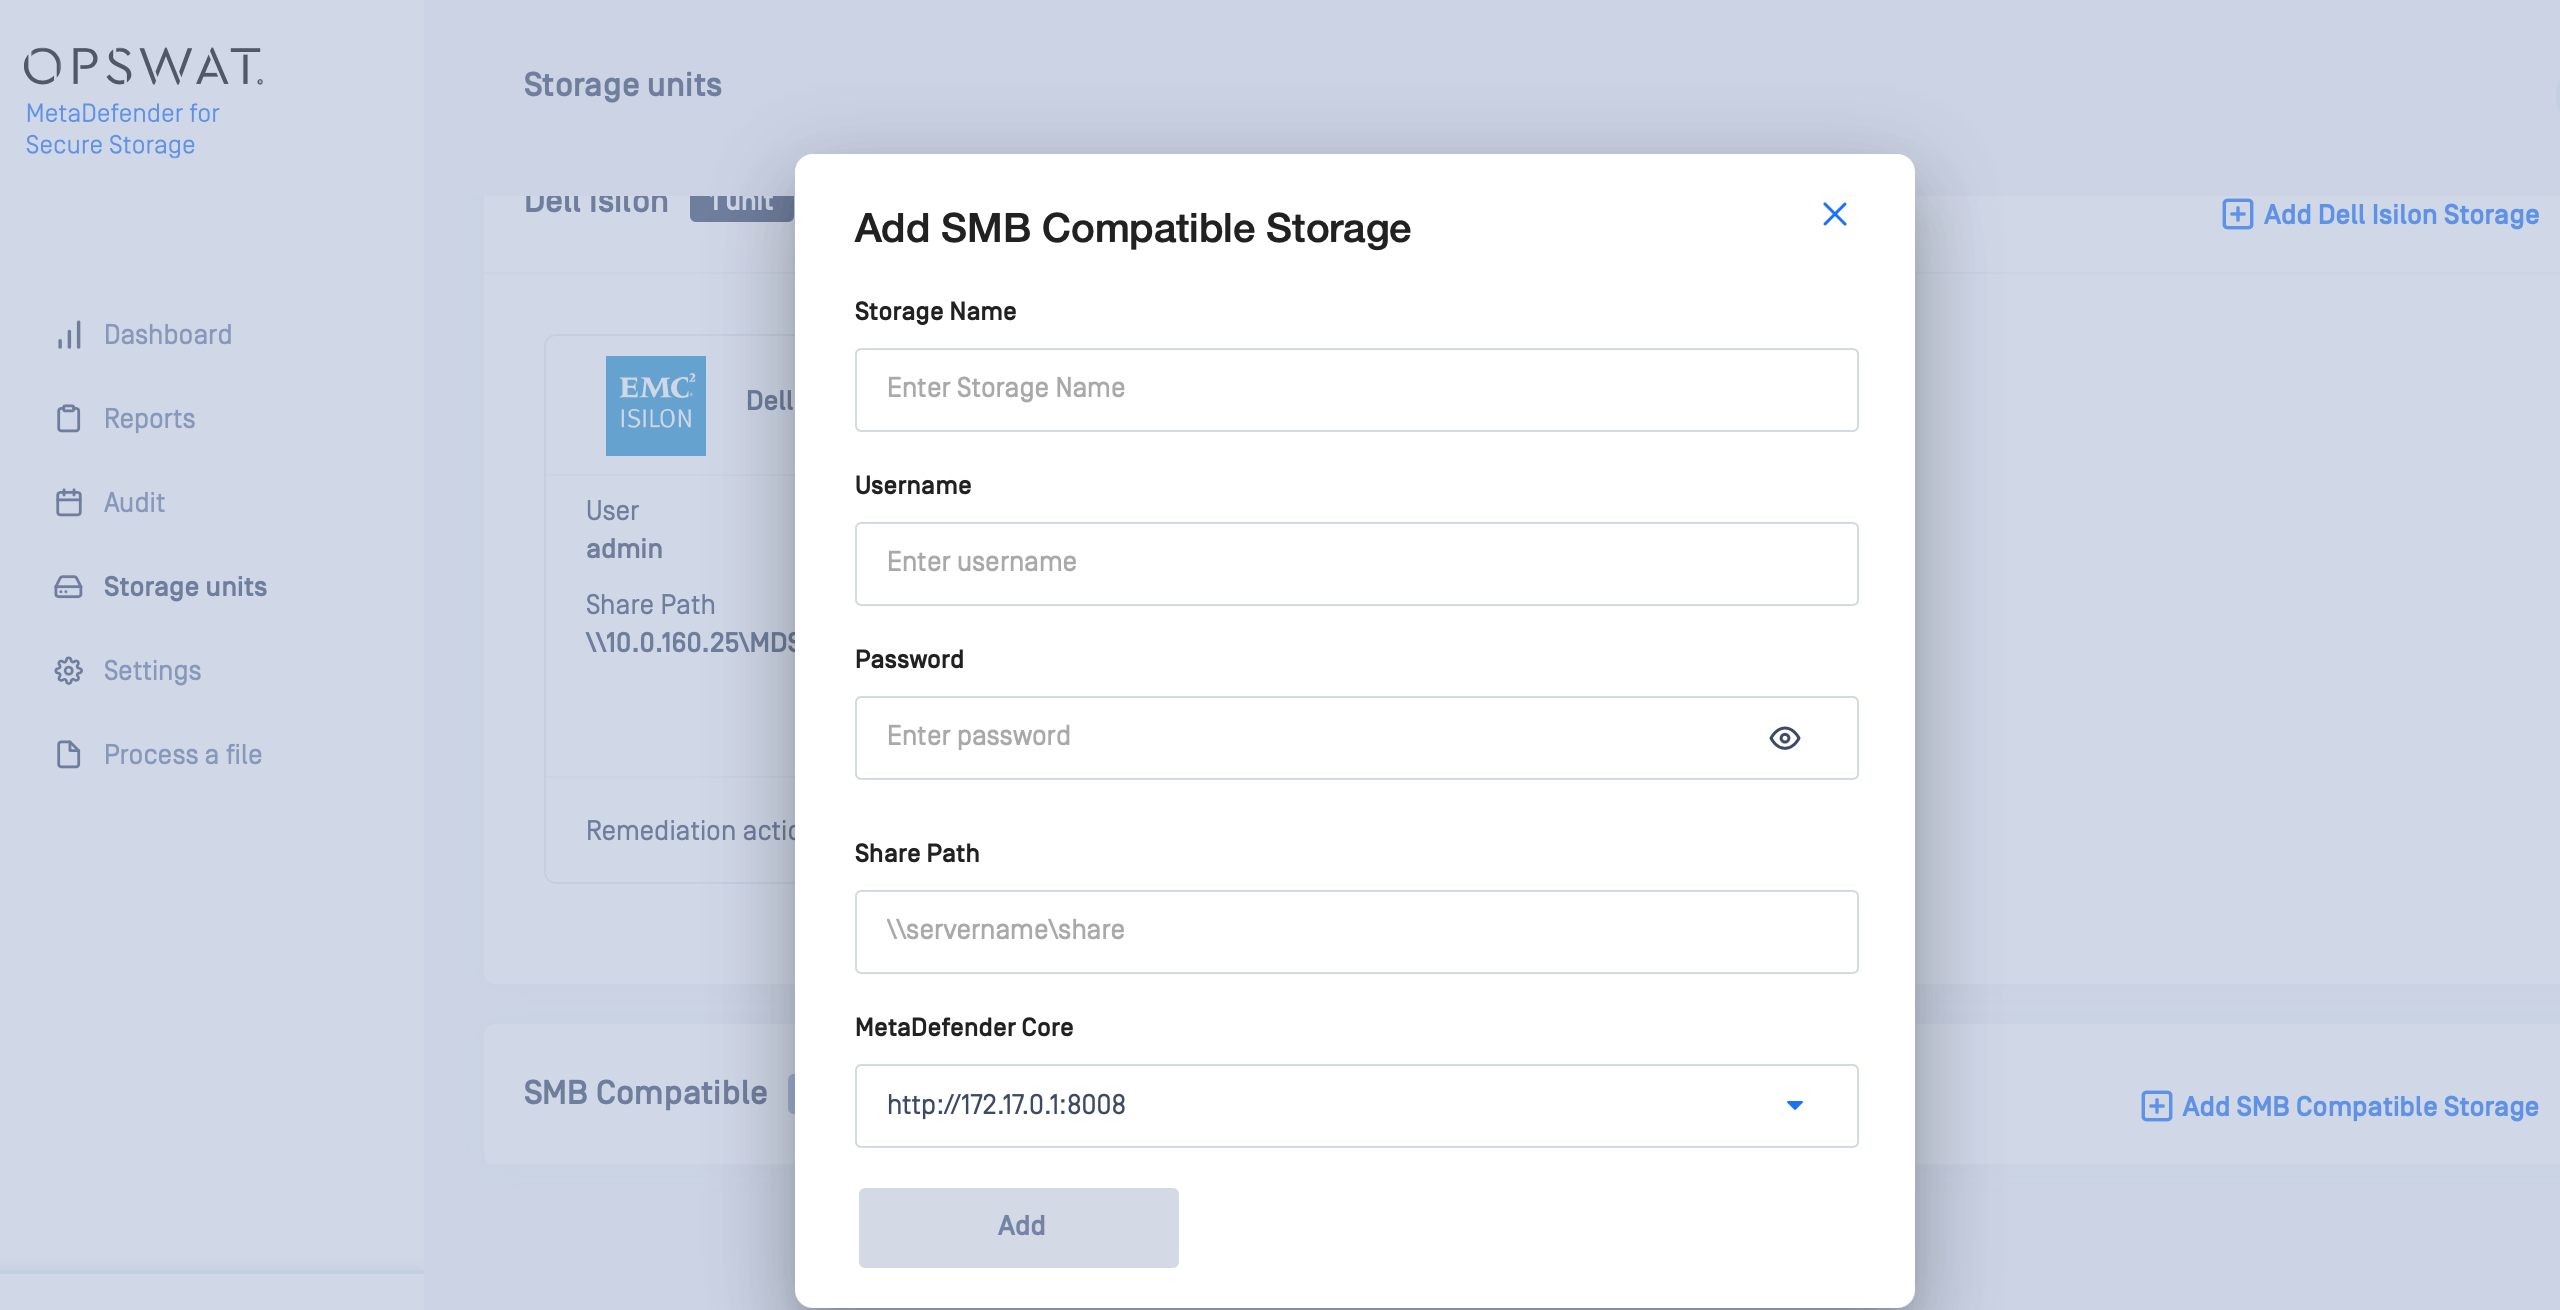The image size is (2560, 1310).
Task: Open Process a file page
Action: (x=182, y=754)
